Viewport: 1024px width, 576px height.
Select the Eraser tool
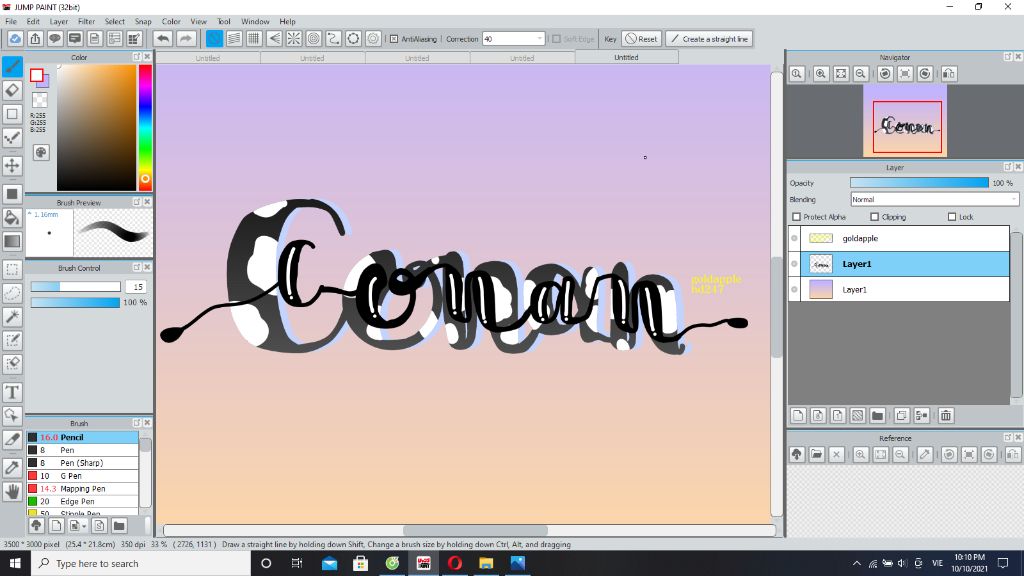12,90
